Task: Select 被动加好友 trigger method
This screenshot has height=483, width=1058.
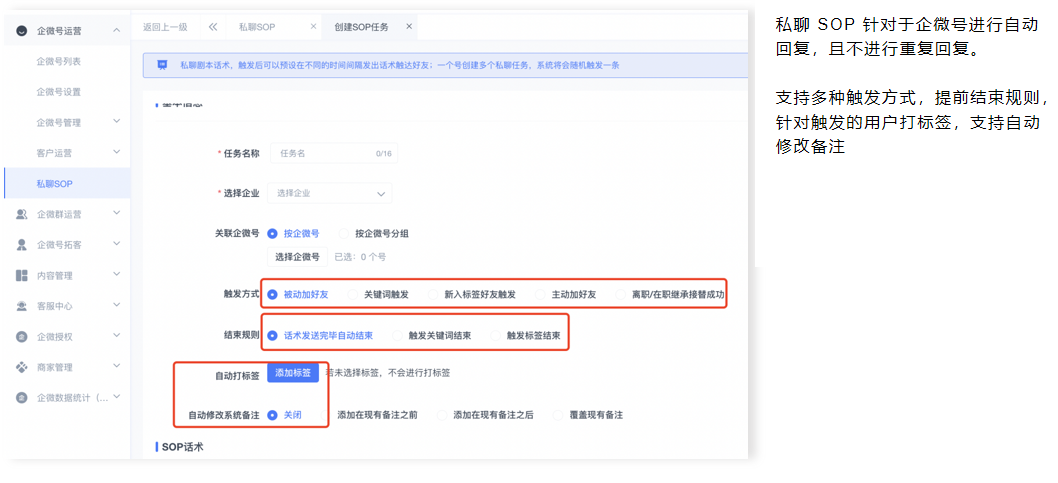Action: click(273, 295)
